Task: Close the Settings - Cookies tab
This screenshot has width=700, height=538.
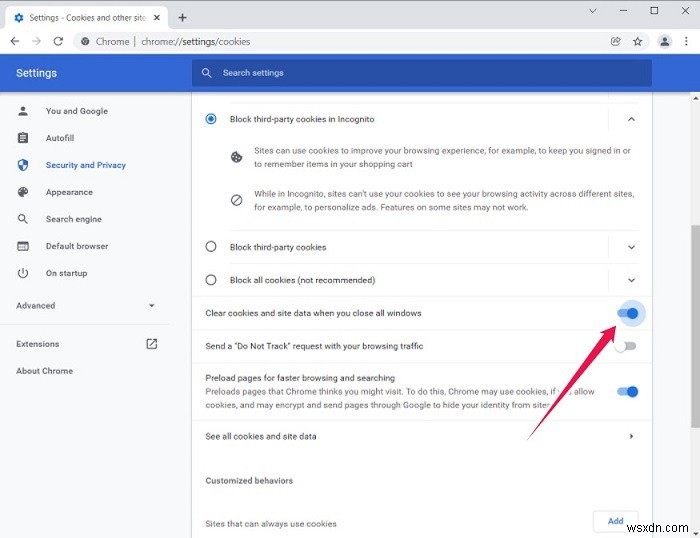Action: [157, 17]
